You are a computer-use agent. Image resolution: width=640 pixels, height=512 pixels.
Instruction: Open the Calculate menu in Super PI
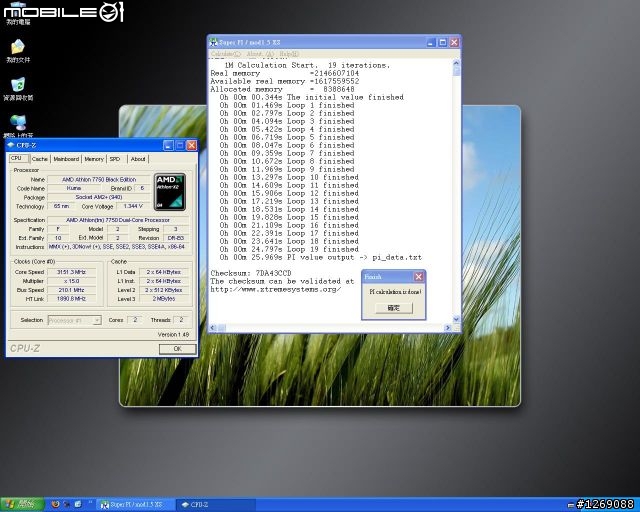click(x=226, y=54)
